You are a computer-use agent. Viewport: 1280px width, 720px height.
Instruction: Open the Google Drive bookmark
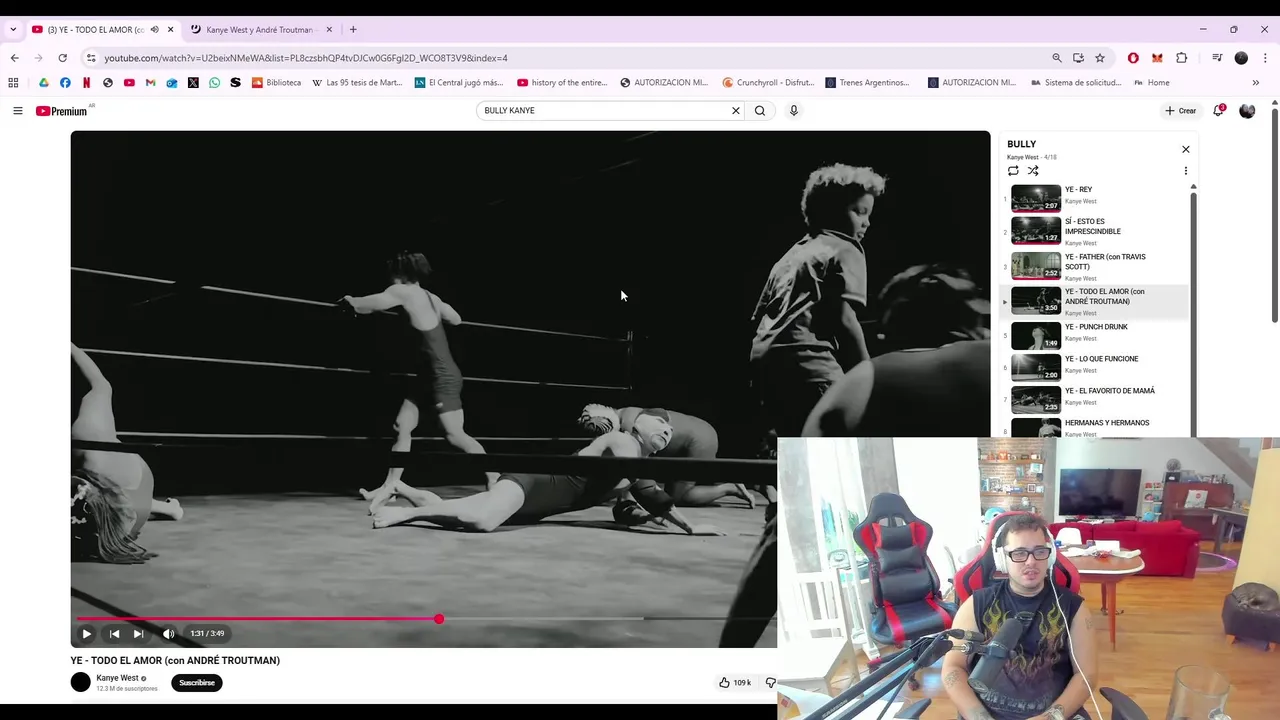[43, 83]
